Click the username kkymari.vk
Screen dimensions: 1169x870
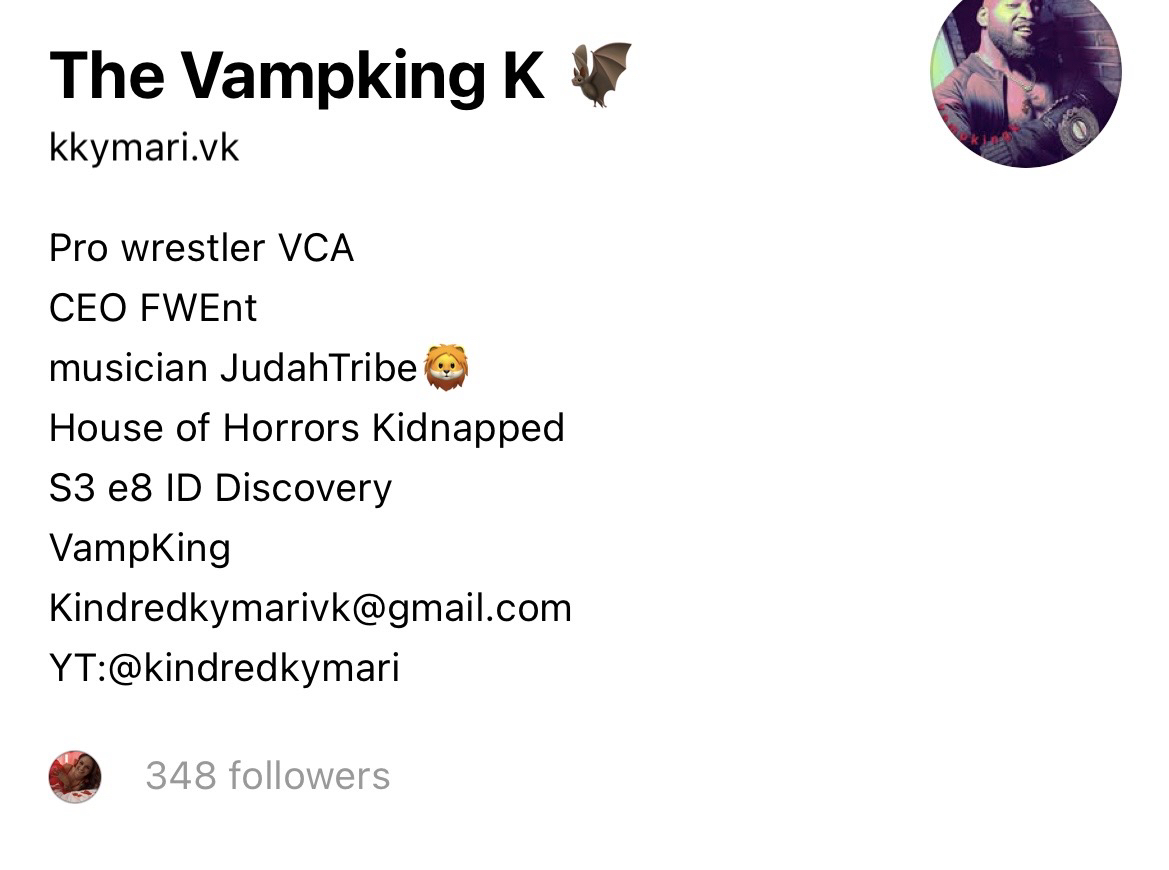[144, 148]
